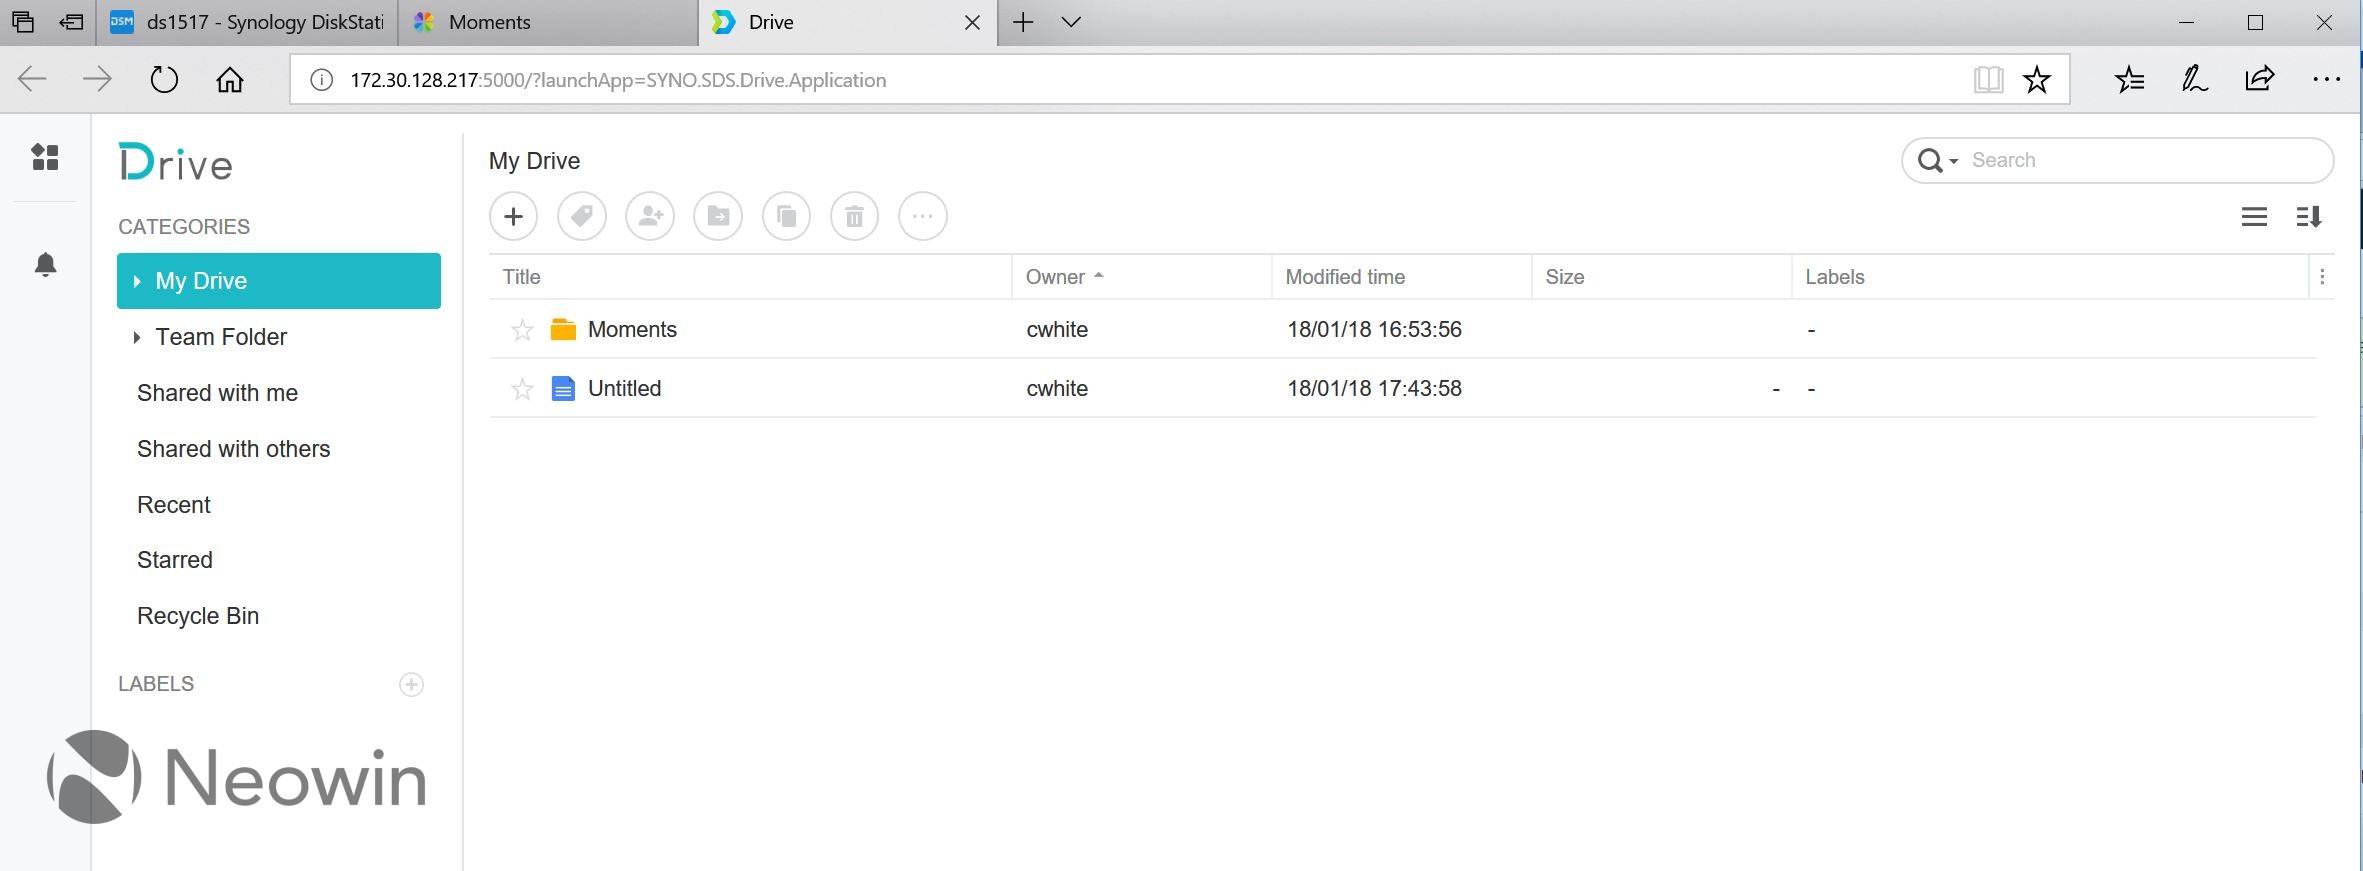Show tab list dropdown chevron
The height and width of the screenshot is (871, 2363).
tap(1071, 22)
